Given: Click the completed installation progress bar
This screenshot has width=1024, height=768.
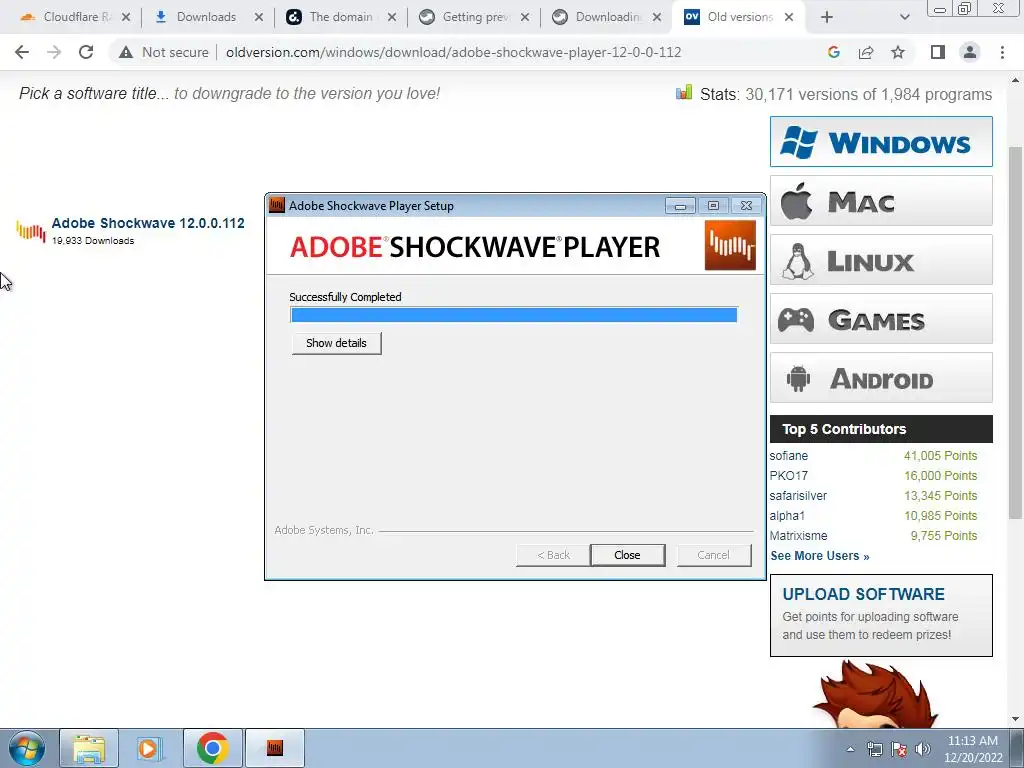Looking at the screenshot, I should 514,315.
